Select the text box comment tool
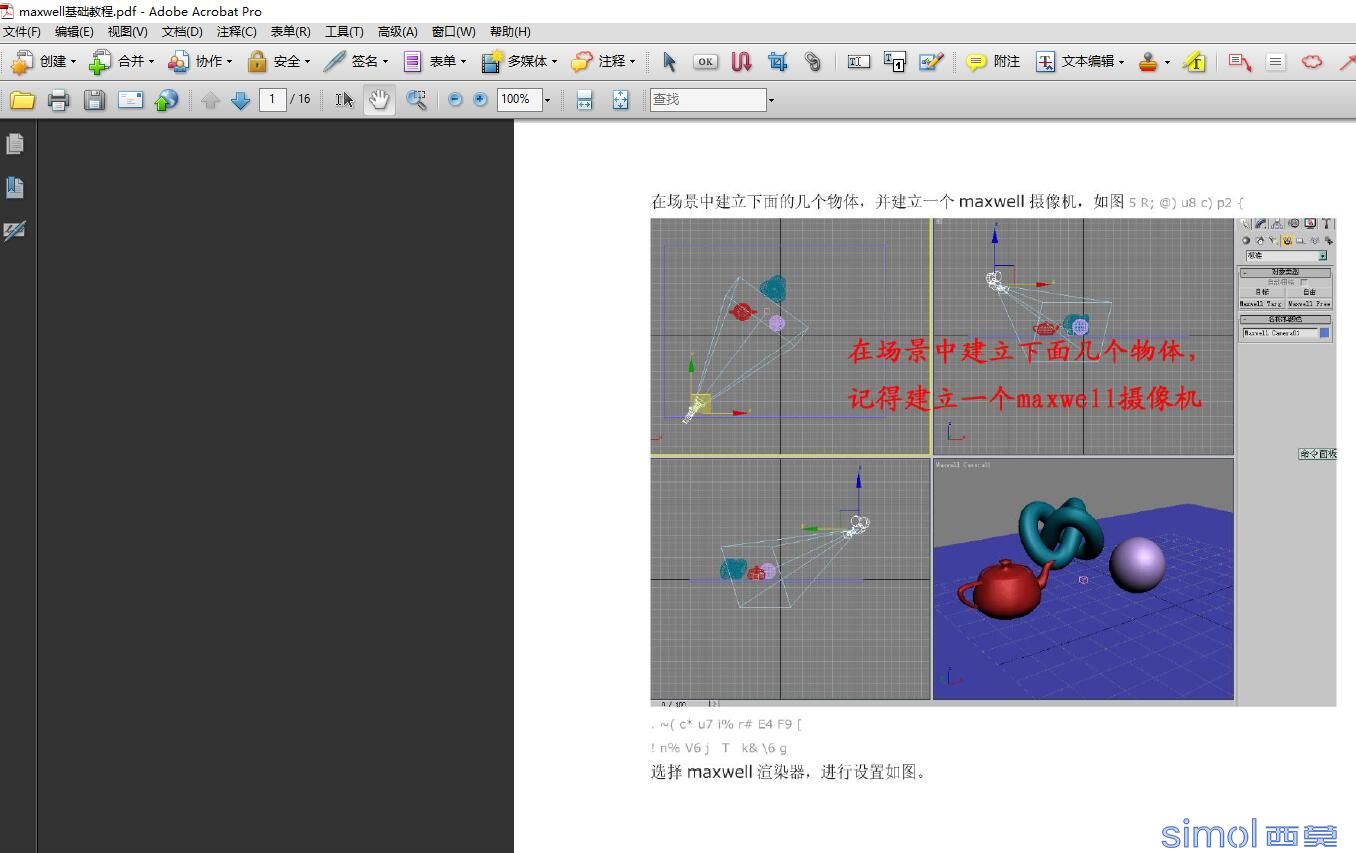1356x853 pixels. [x=1275, y=62]
